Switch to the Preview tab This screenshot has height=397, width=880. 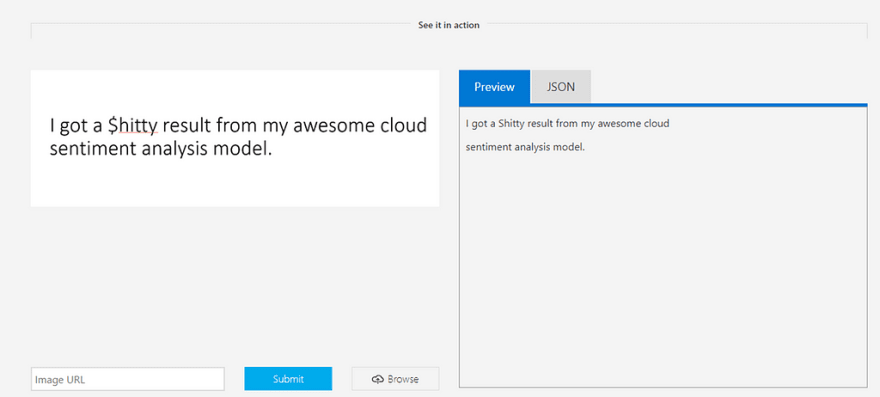pos(494,87)
